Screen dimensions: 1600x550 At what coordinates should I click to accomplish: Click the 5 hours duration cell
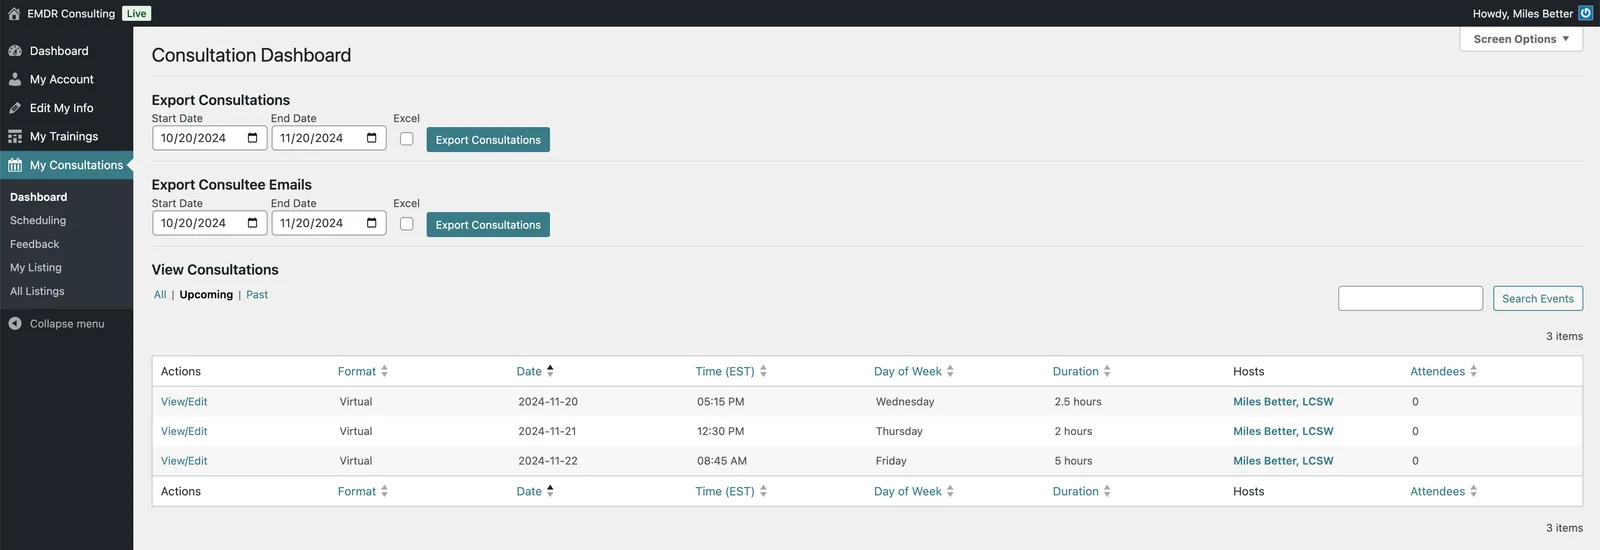coord(1073,461)
